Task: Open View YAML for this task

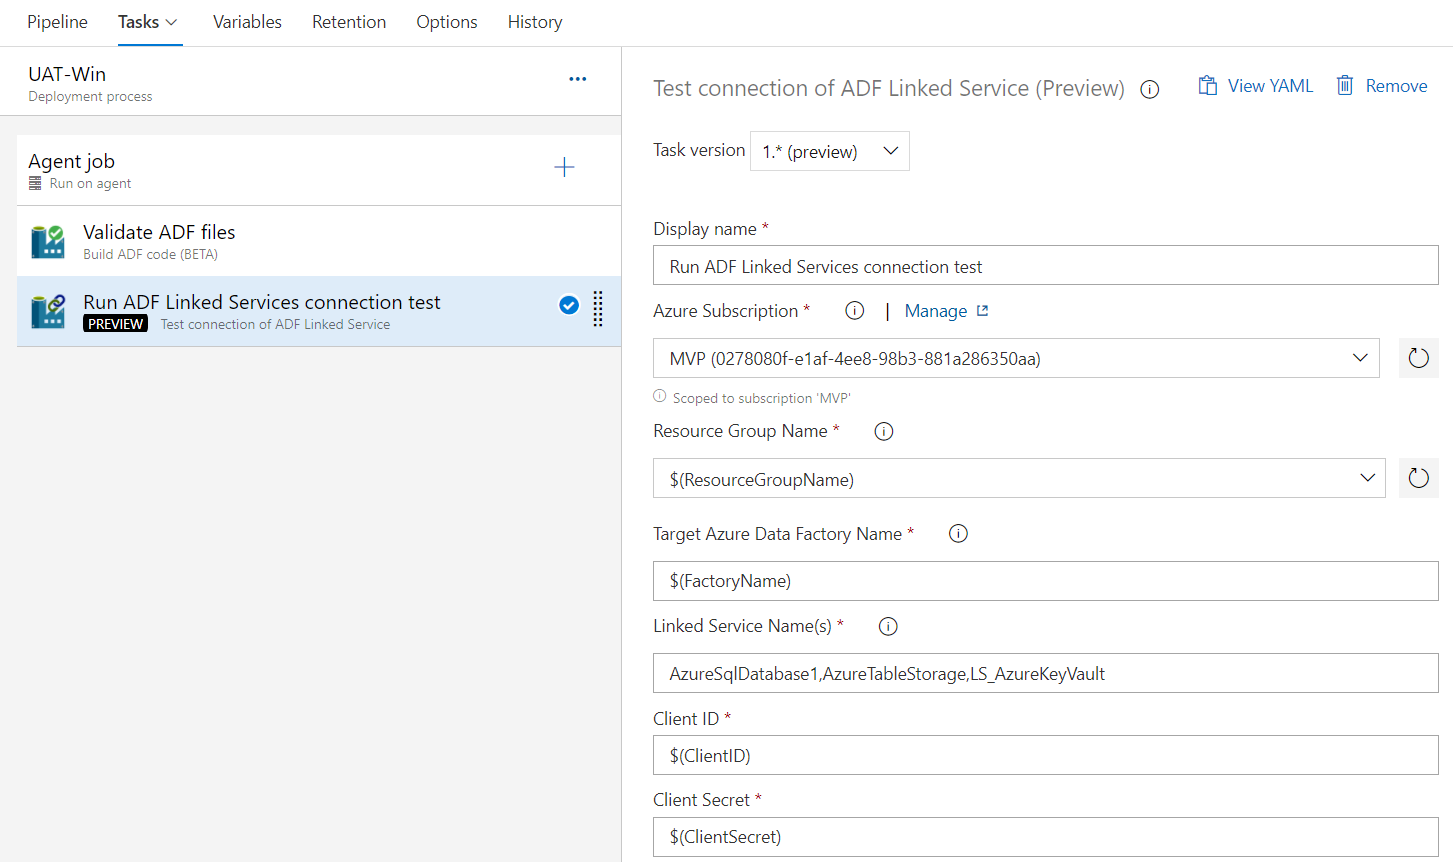Action: (x=1255, y=85)
